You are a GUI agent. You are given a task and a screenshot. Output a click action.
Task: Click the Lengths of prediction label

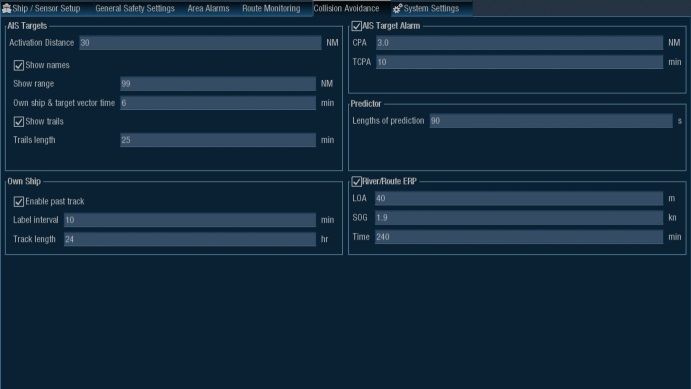tap(388, 121)
